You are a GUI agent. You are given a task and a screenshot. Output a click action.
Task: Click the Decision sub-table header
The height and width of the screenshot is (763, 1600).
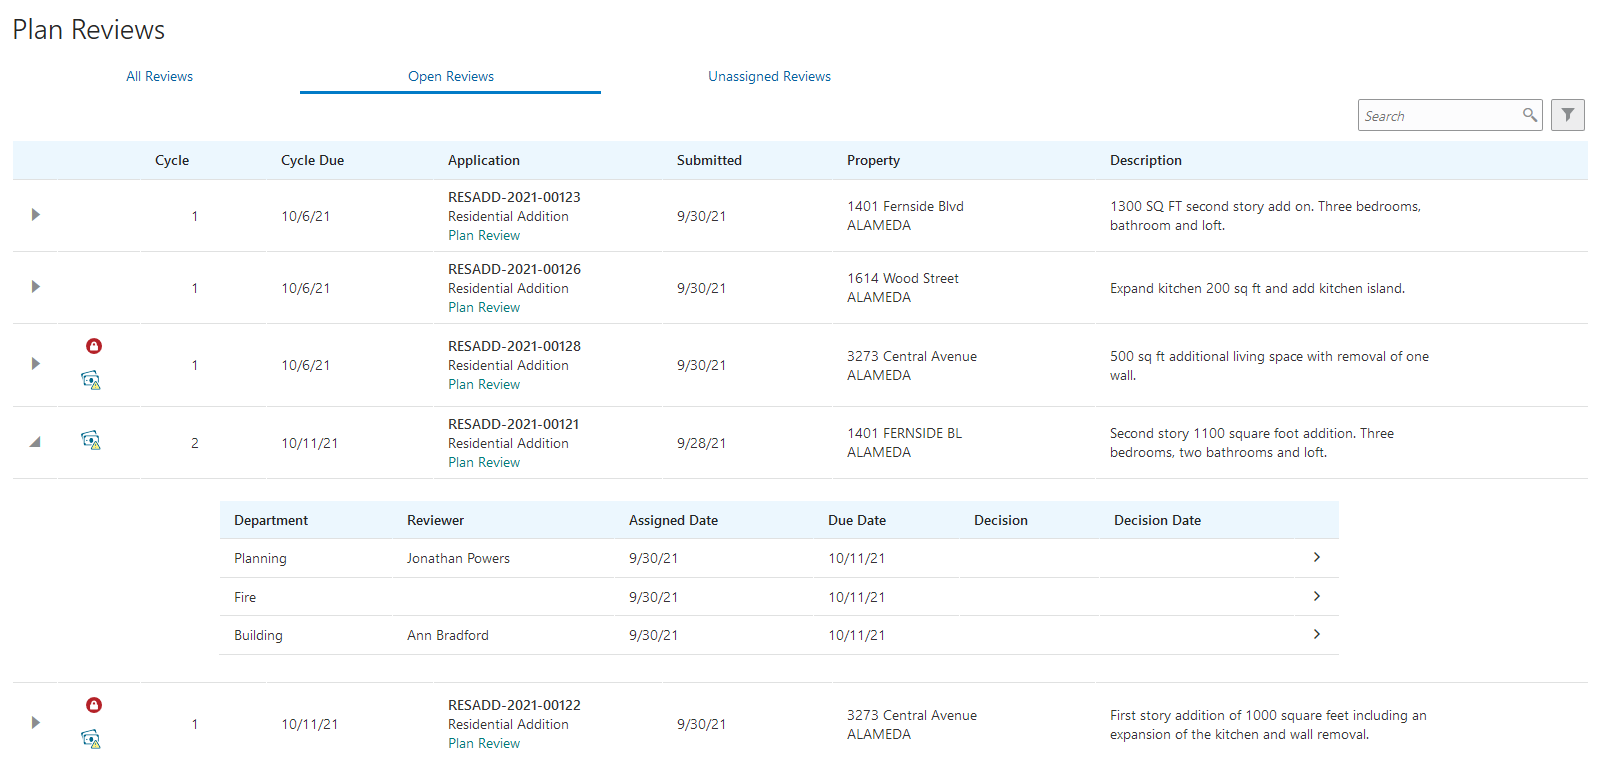(x=1001, y=520)
